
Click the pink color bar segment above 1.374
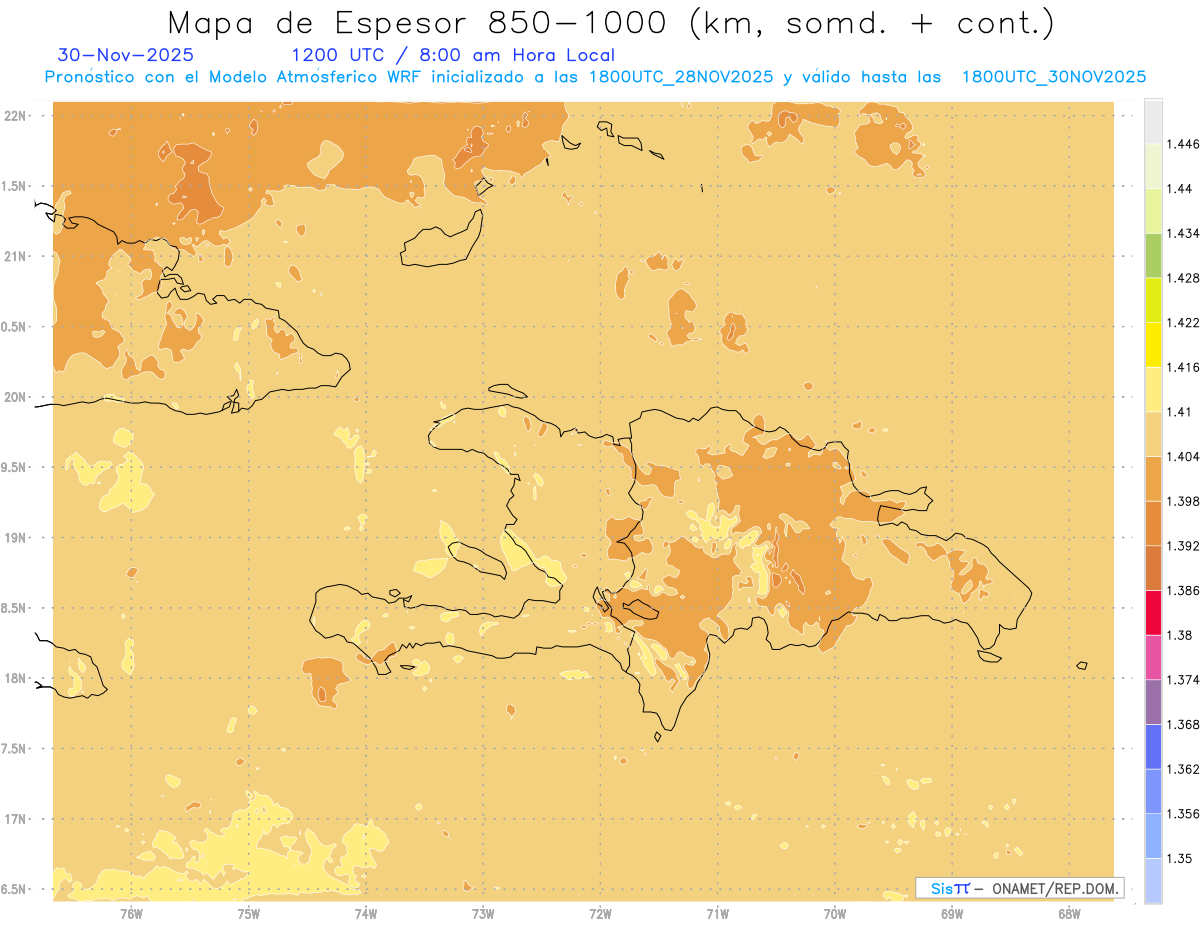click(x=1153, y=657)
